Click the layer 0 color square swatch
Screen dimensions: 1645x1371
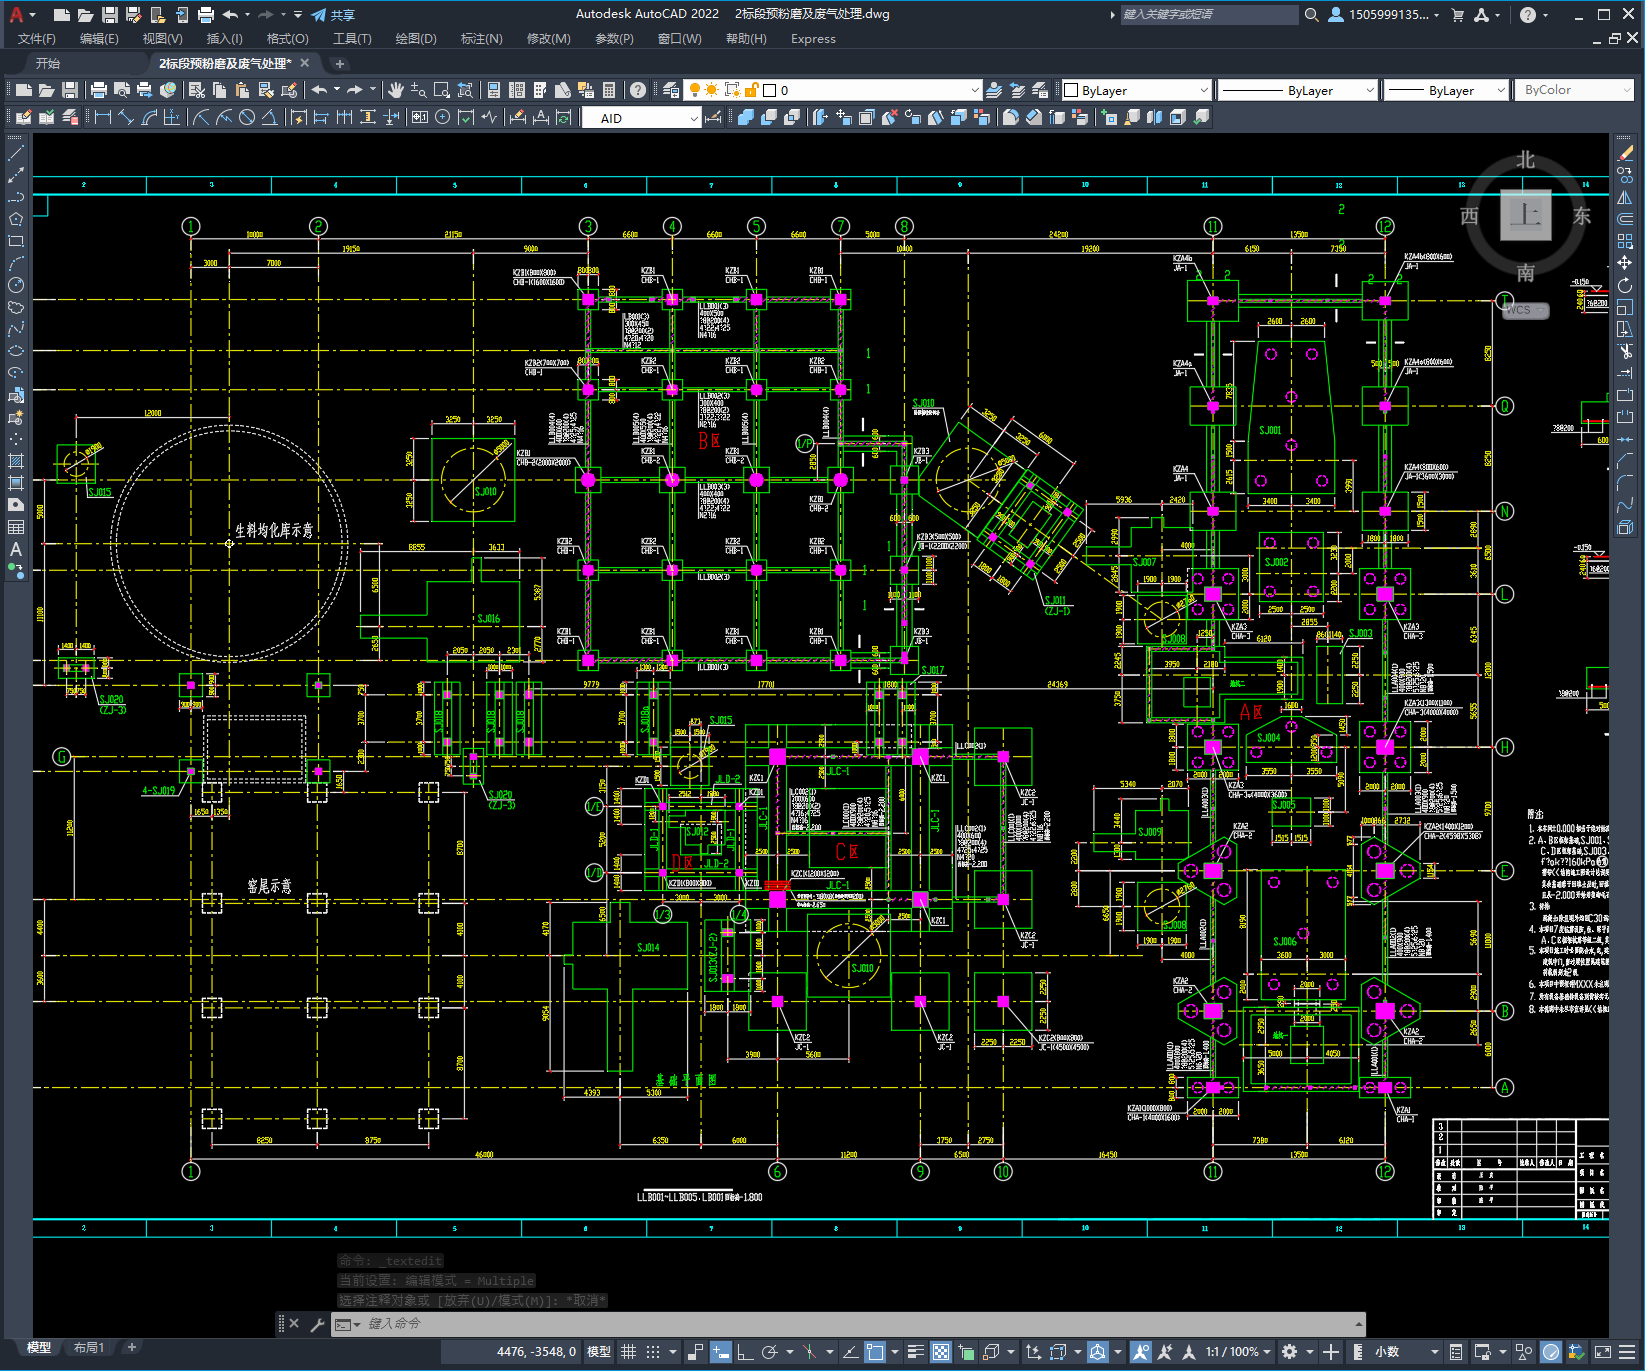tap(770, 90)
